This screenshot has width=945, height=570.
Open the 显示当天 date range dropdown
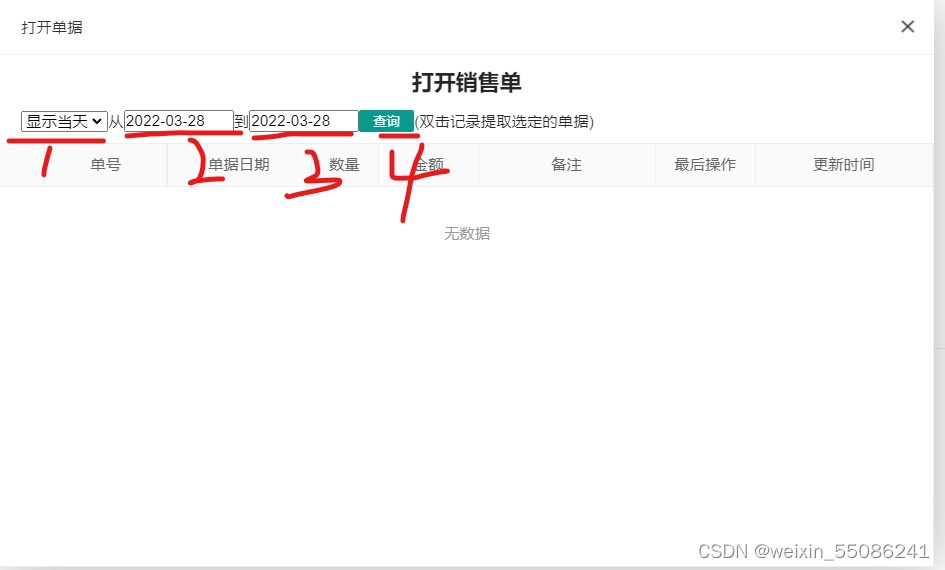click(x=64, y=121)
